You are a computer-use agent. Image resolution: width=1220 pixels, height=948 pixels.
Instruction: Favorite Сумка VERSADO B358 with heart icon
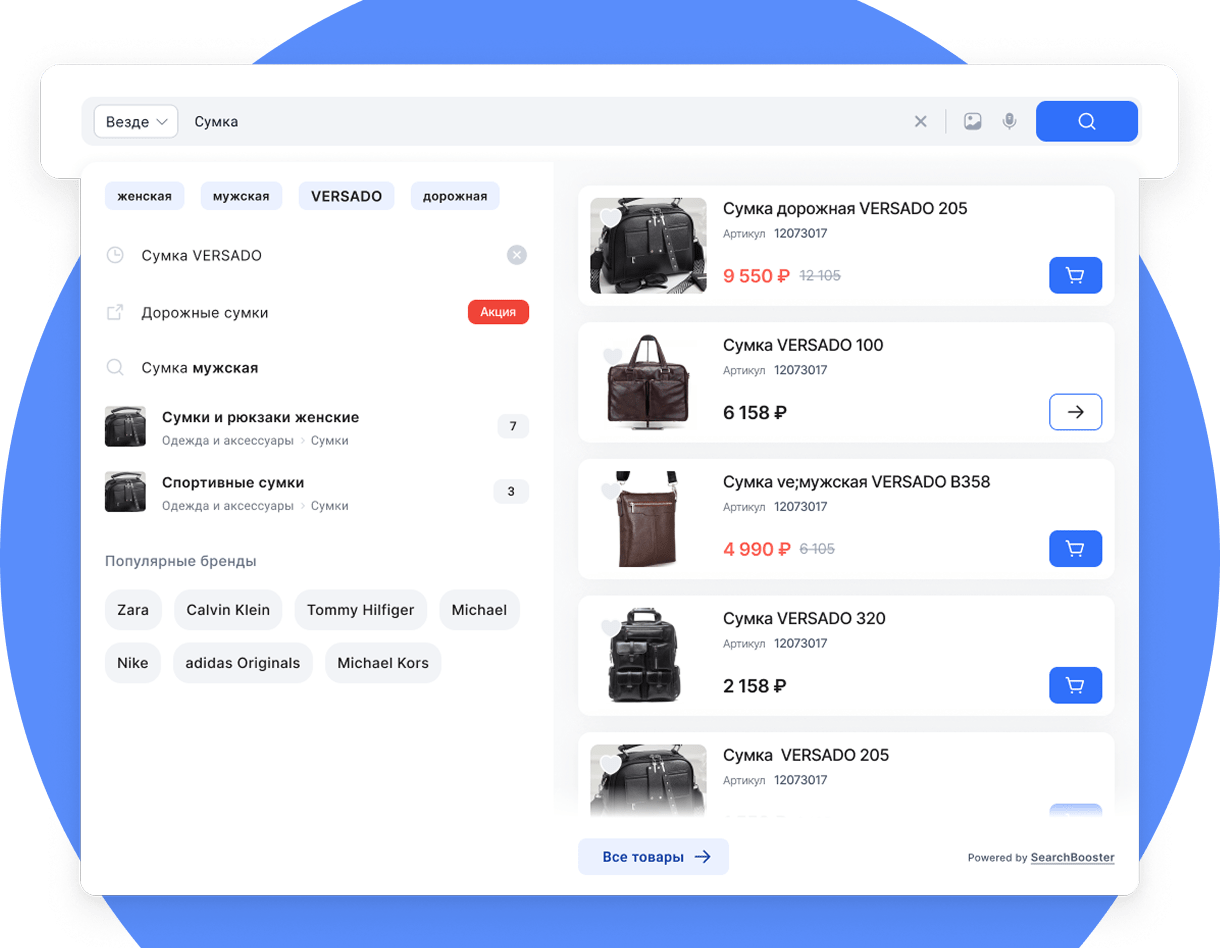click(611, 491)
